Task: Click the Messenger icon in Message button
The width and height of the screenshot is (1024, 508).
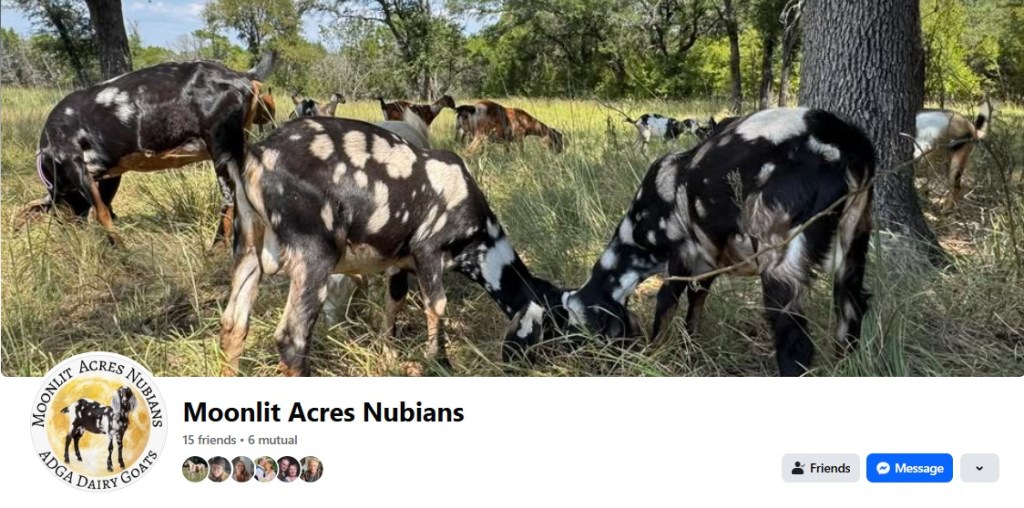Action: [883, 468]
